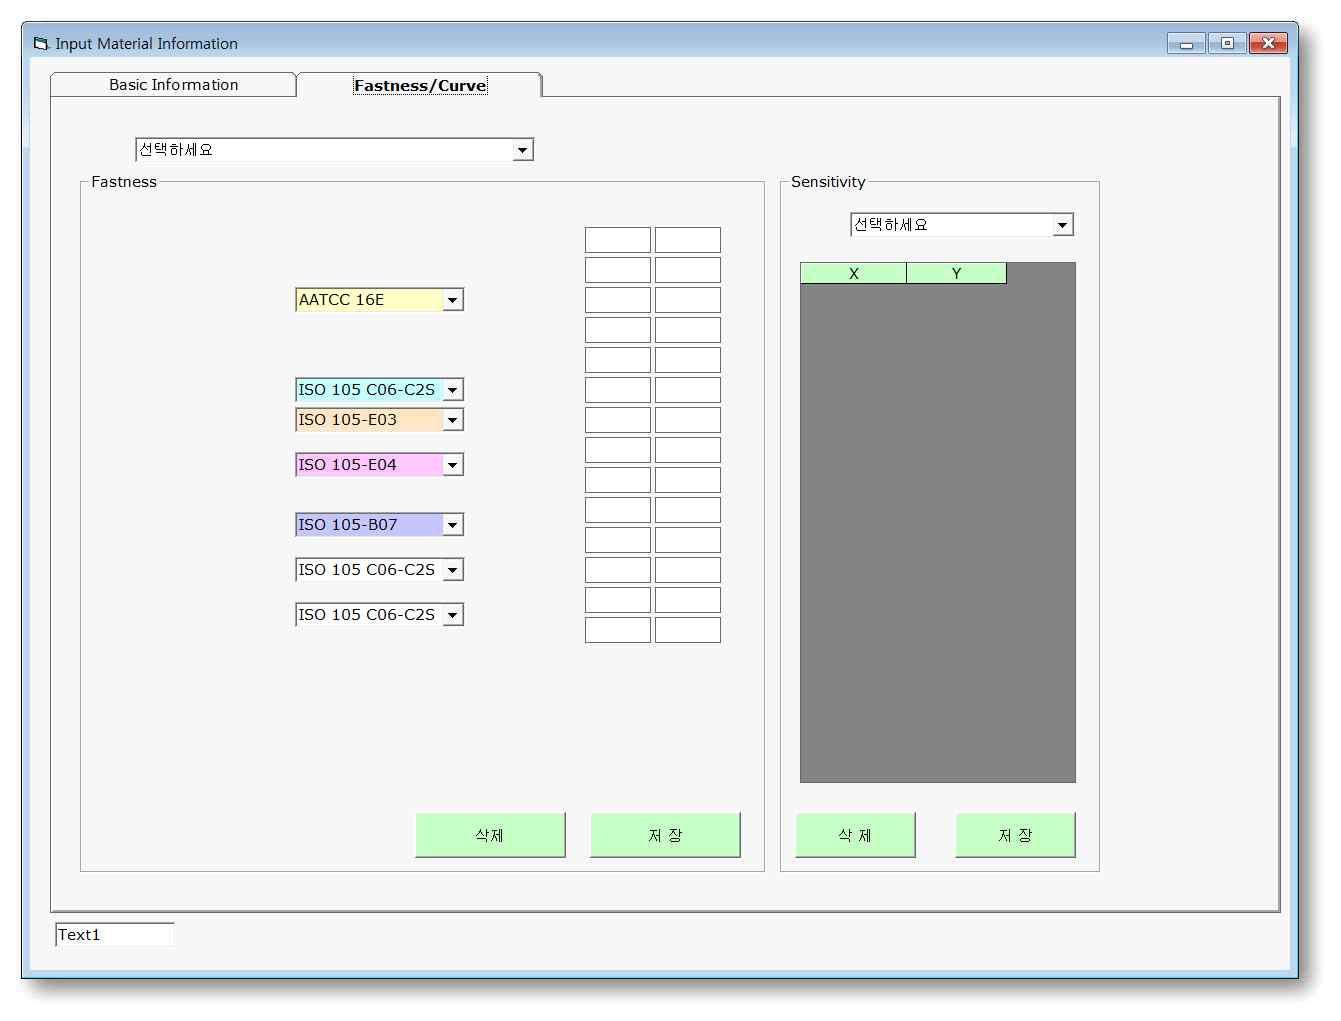Screen dimensions: 1341x1021
Task: Expand the cyan ISO 105 C06-C2S dropdown
Action: click(453, 390)
